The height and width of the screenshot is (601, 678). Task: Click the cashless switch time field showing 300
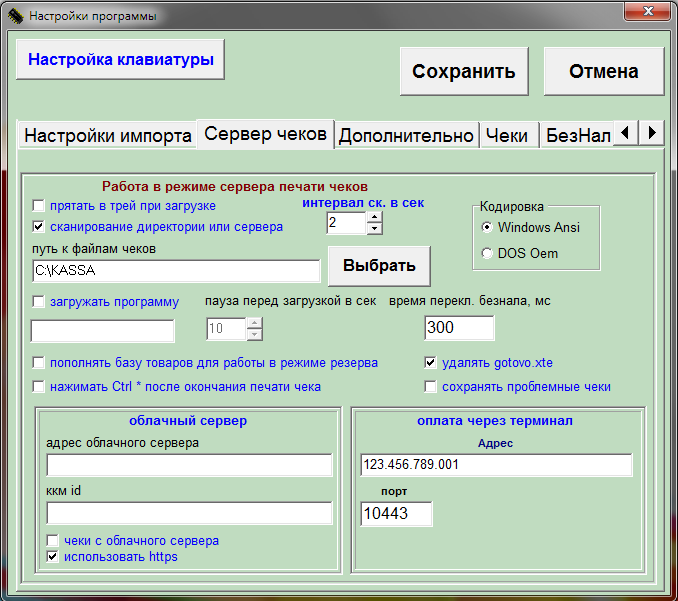click(x=459, y=328)
